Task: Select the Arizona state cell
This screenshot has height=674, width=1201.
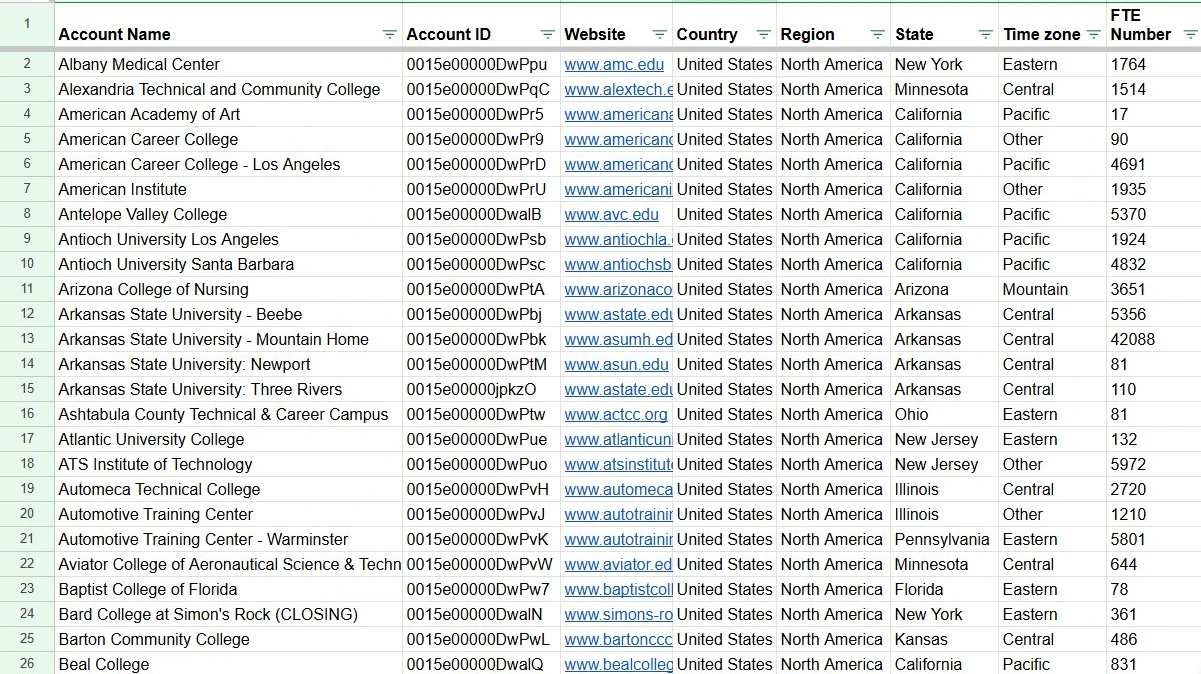Action: [944, 289]
